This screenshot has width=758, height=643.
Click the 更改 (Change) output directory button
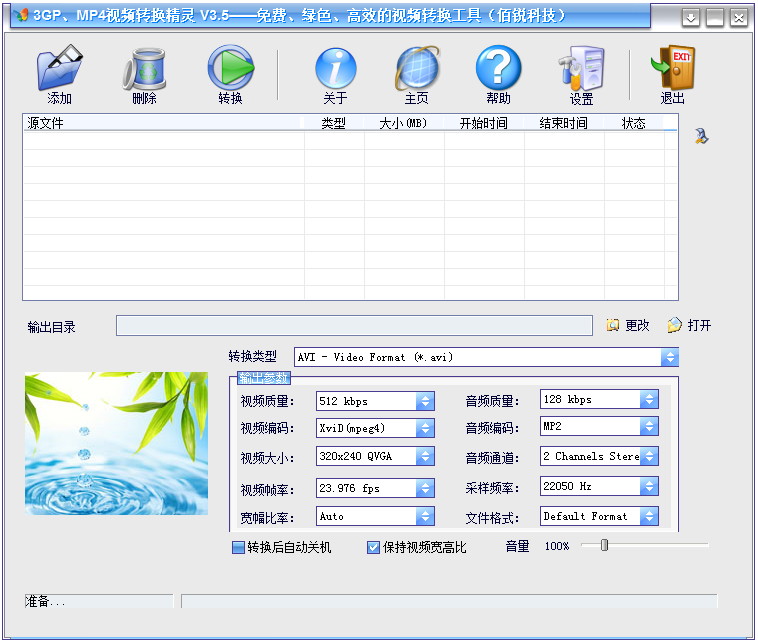point(628,326)
